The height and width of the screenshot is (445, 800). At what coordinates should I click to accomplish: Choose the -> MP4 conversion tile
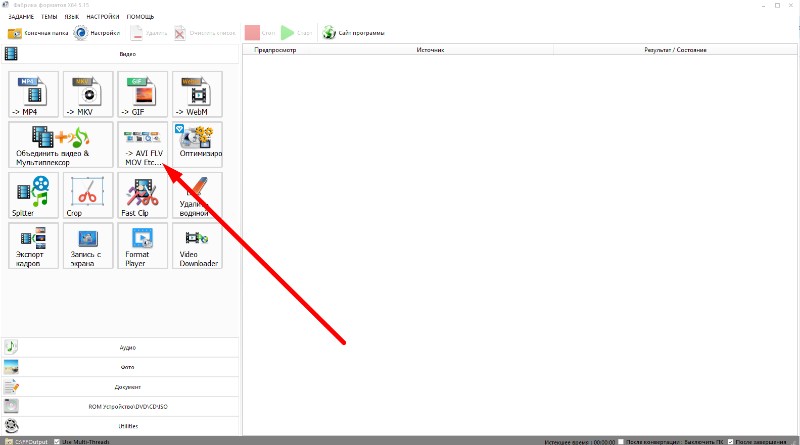[x=34, y=94]
